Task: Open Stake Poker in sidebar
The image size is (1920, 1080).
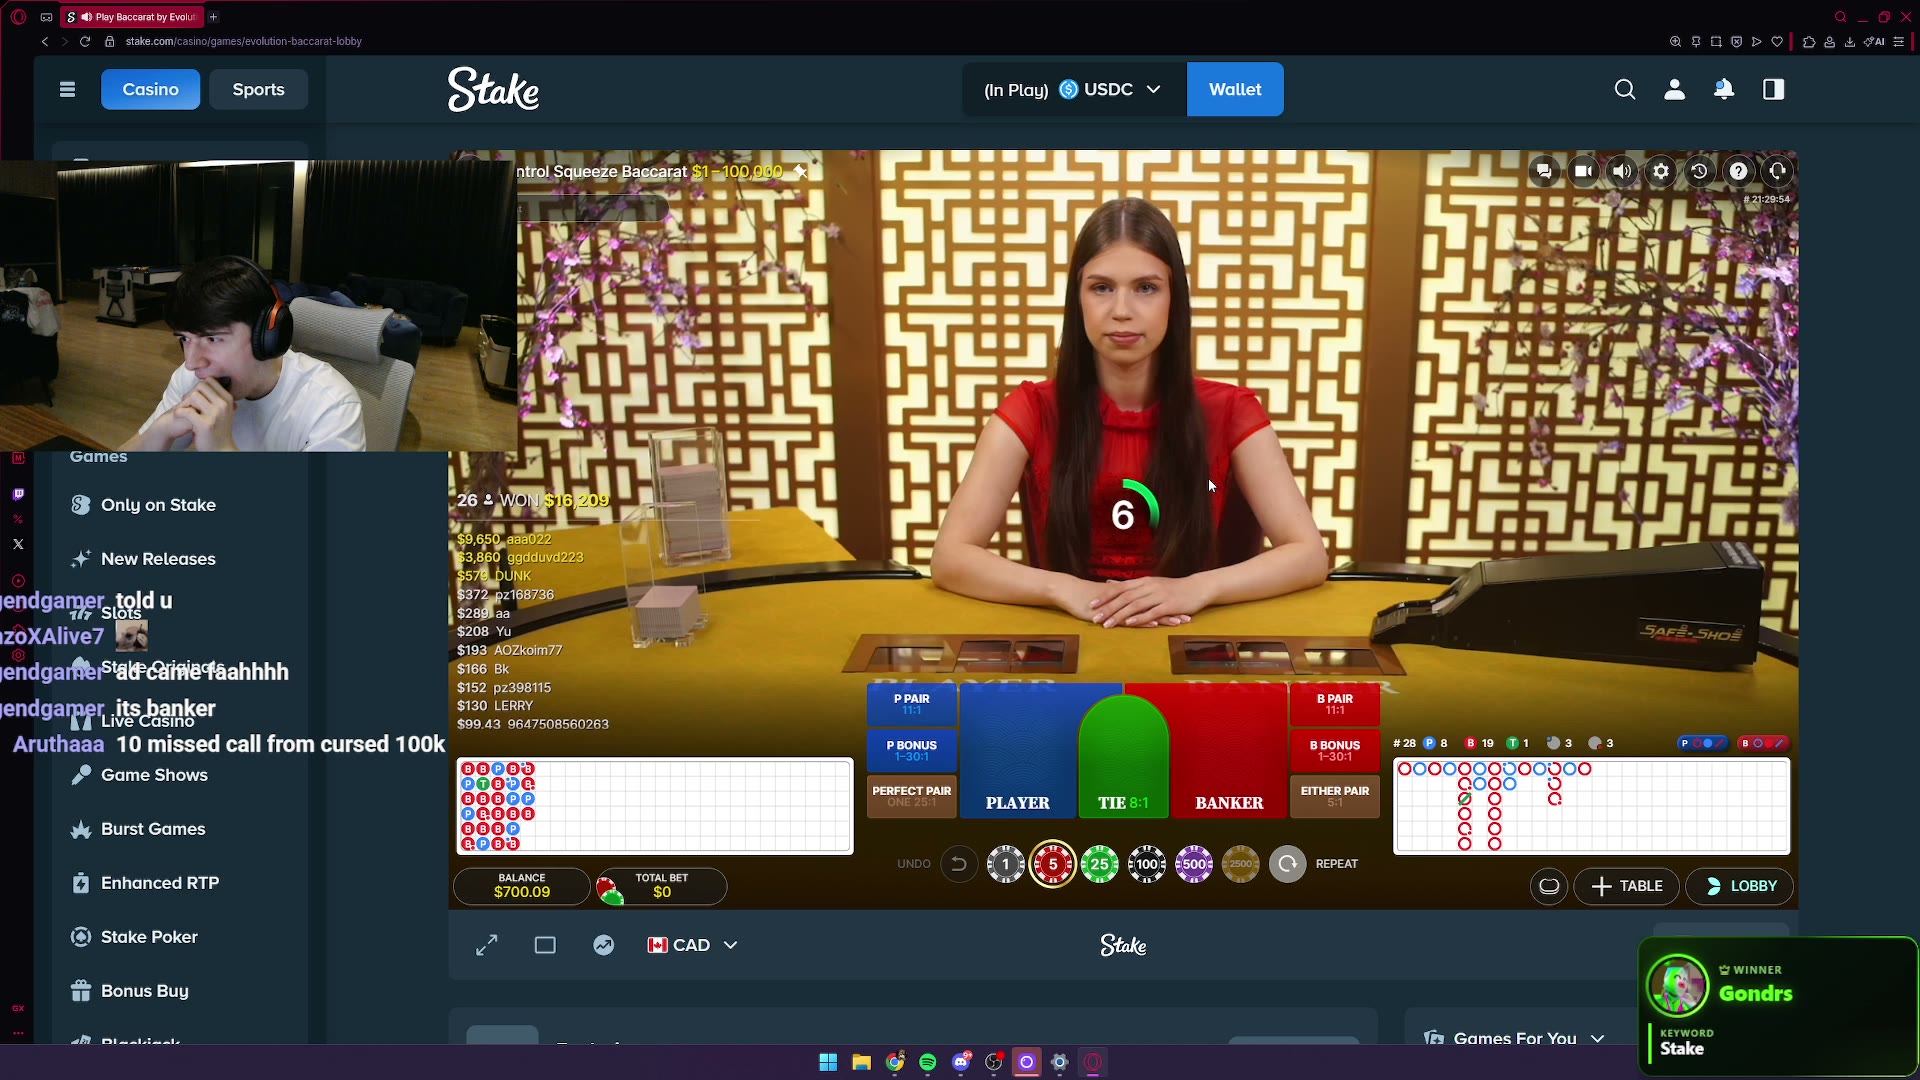Action: click(149, 937)
